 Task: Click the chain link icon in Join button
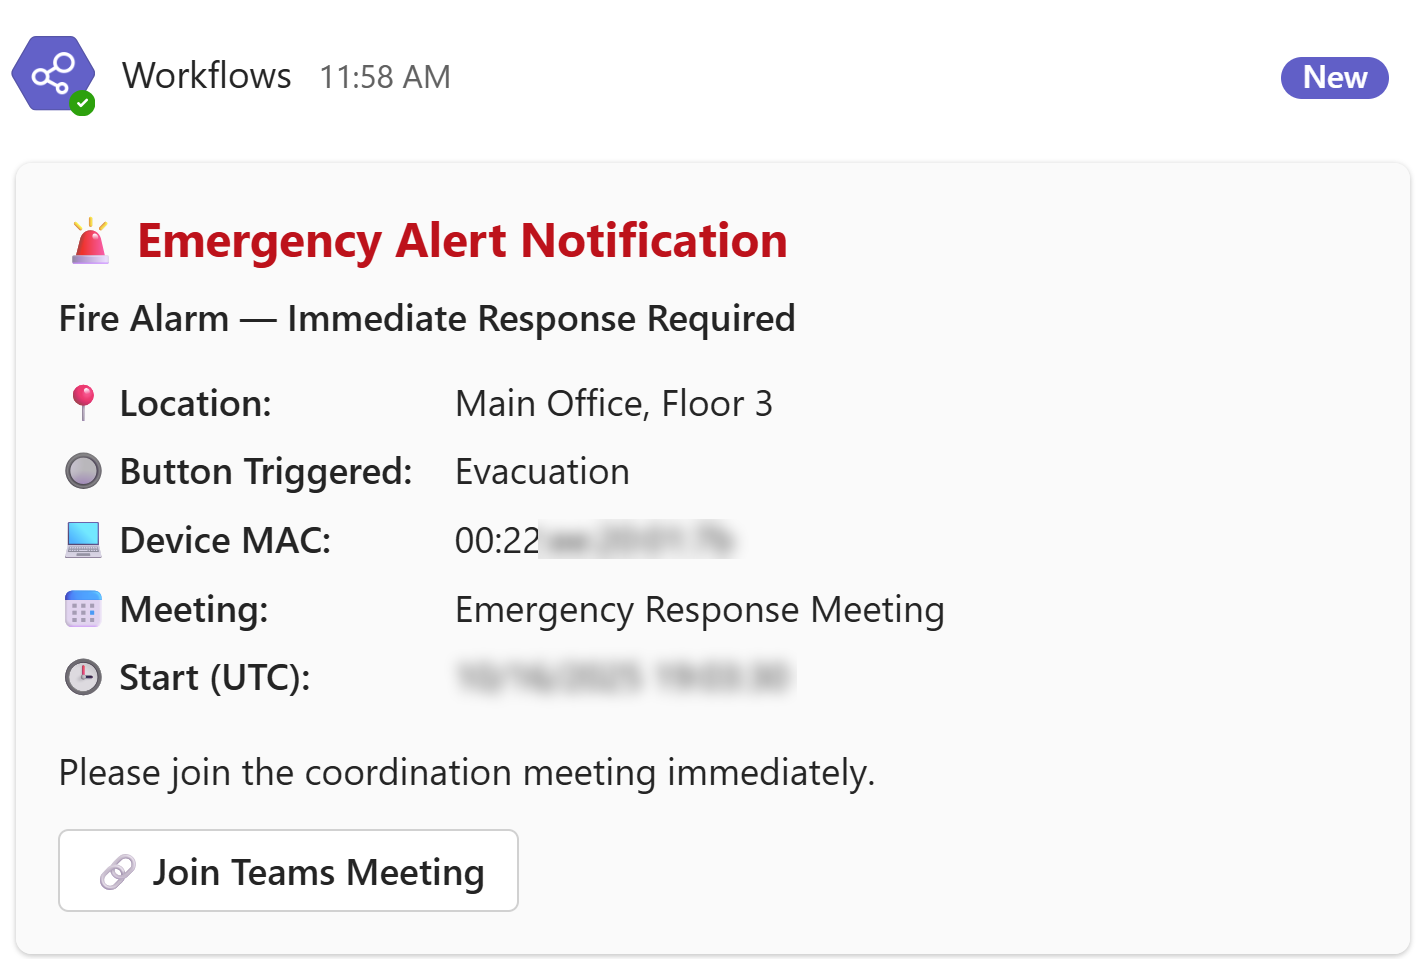tap(118, 872)
